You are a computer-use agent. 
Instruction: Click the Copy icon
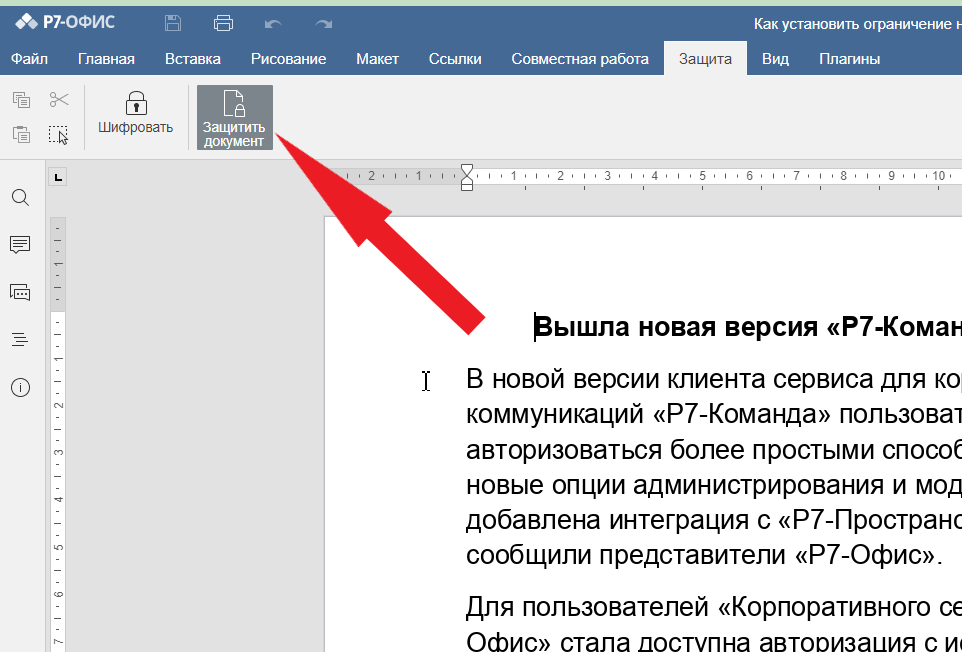21,99
